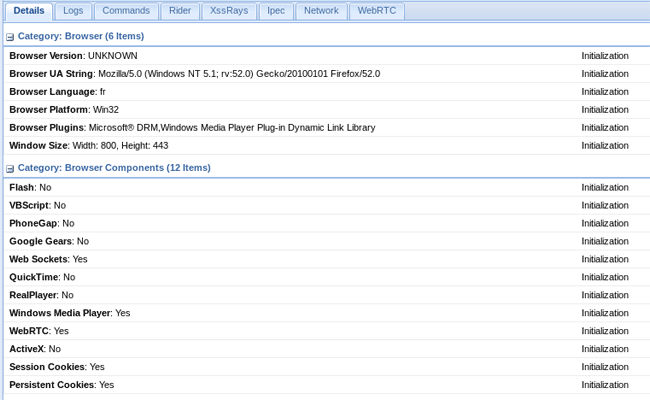
Task: Select the Windows Media Player: Yes row
Action: point(327,313)
